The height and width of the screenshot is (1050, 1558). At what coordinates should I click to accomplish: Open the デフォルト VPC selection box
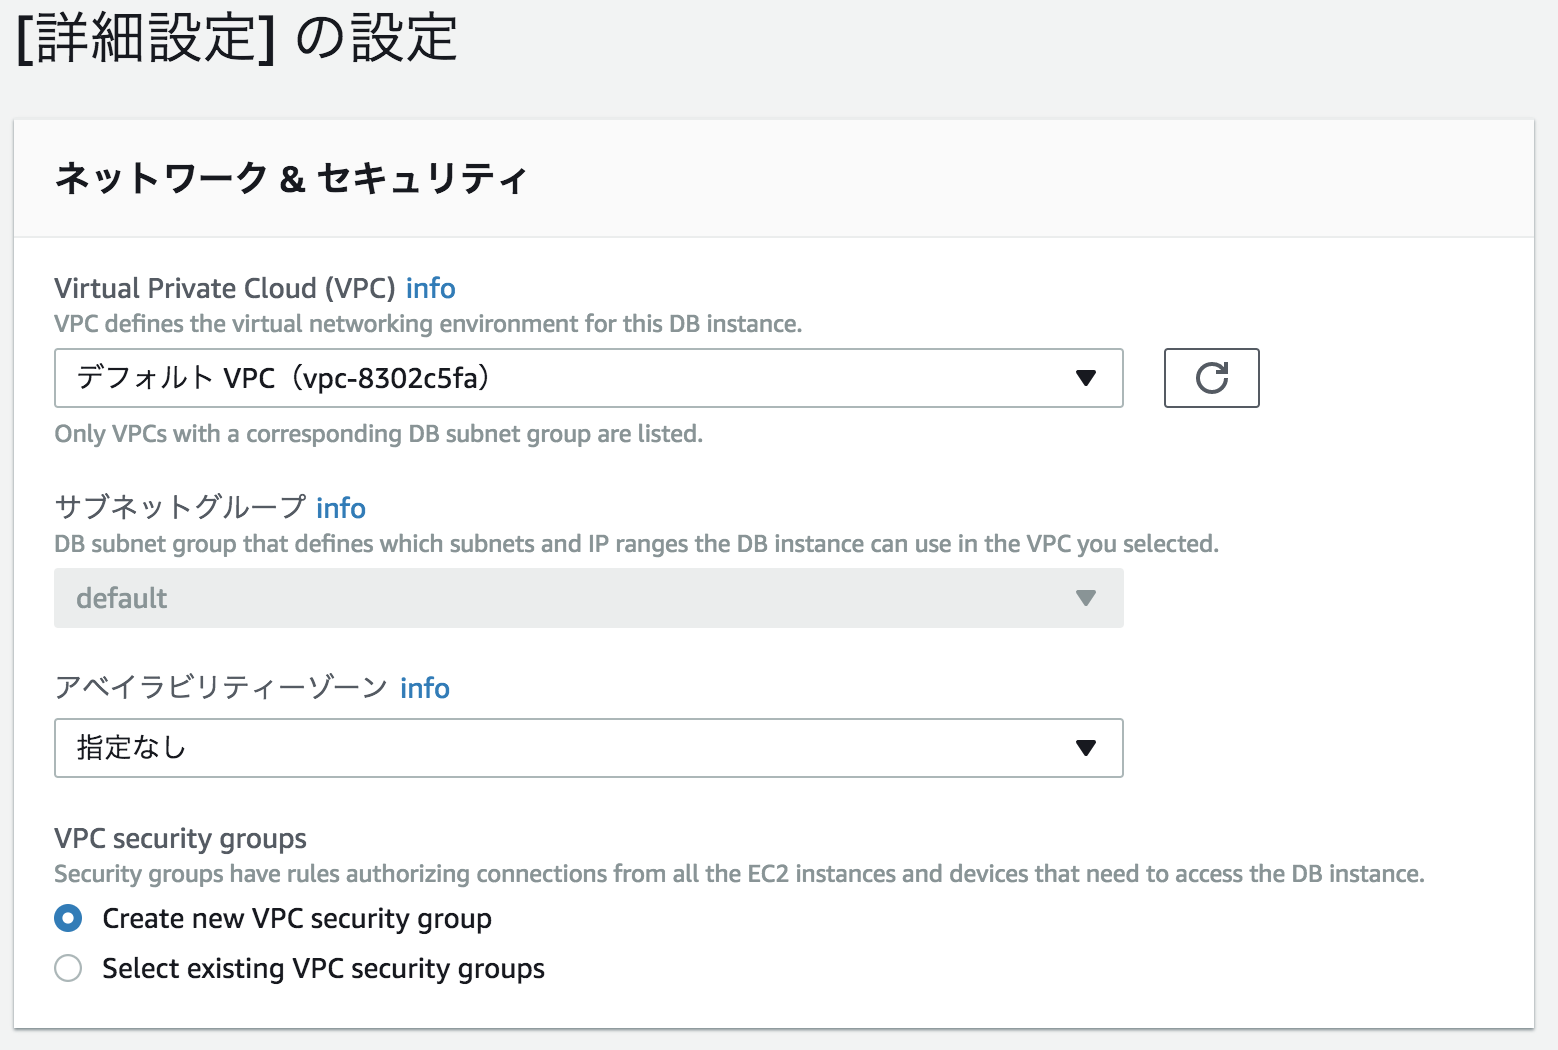pos(560,378)
